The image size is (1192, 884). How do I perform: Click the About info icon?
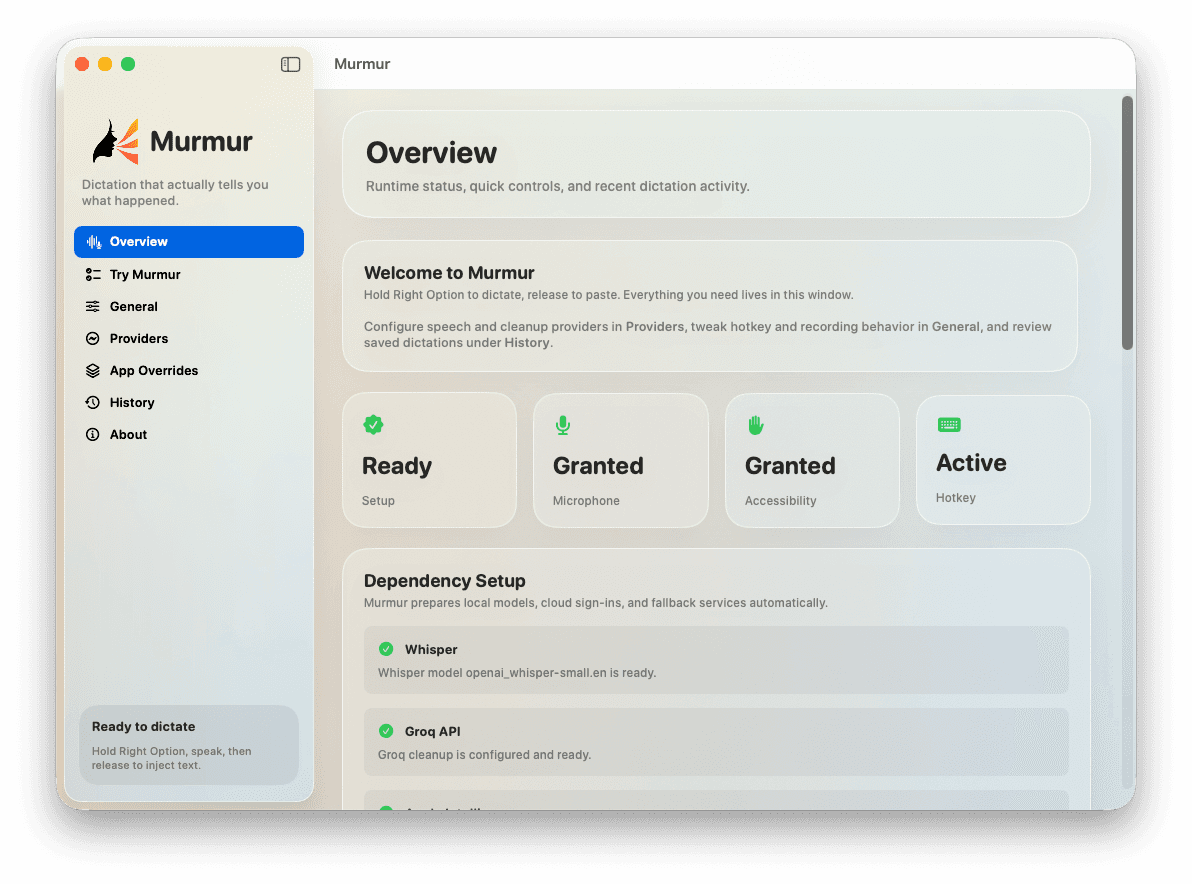[x=94, y=434]
